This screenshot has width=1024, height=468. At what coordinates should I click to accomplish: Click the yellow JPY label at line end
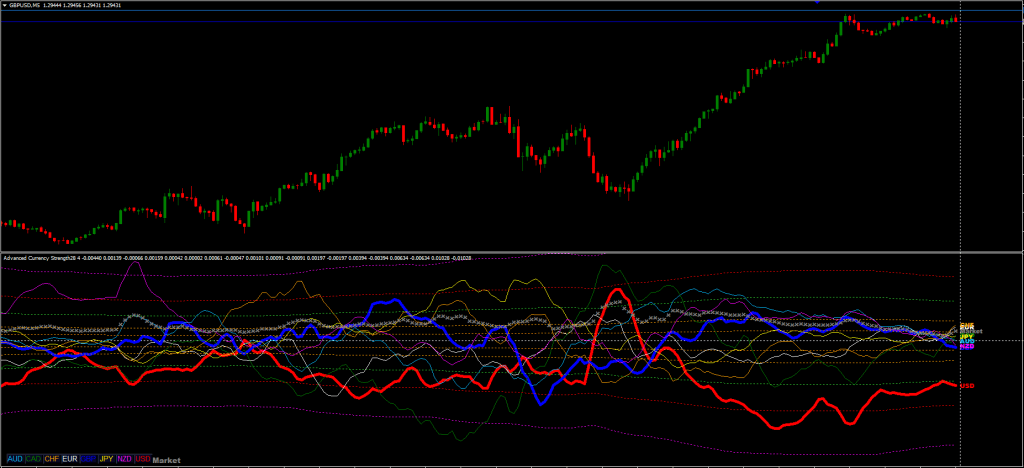pyautogui.click(x=967, y=336)
